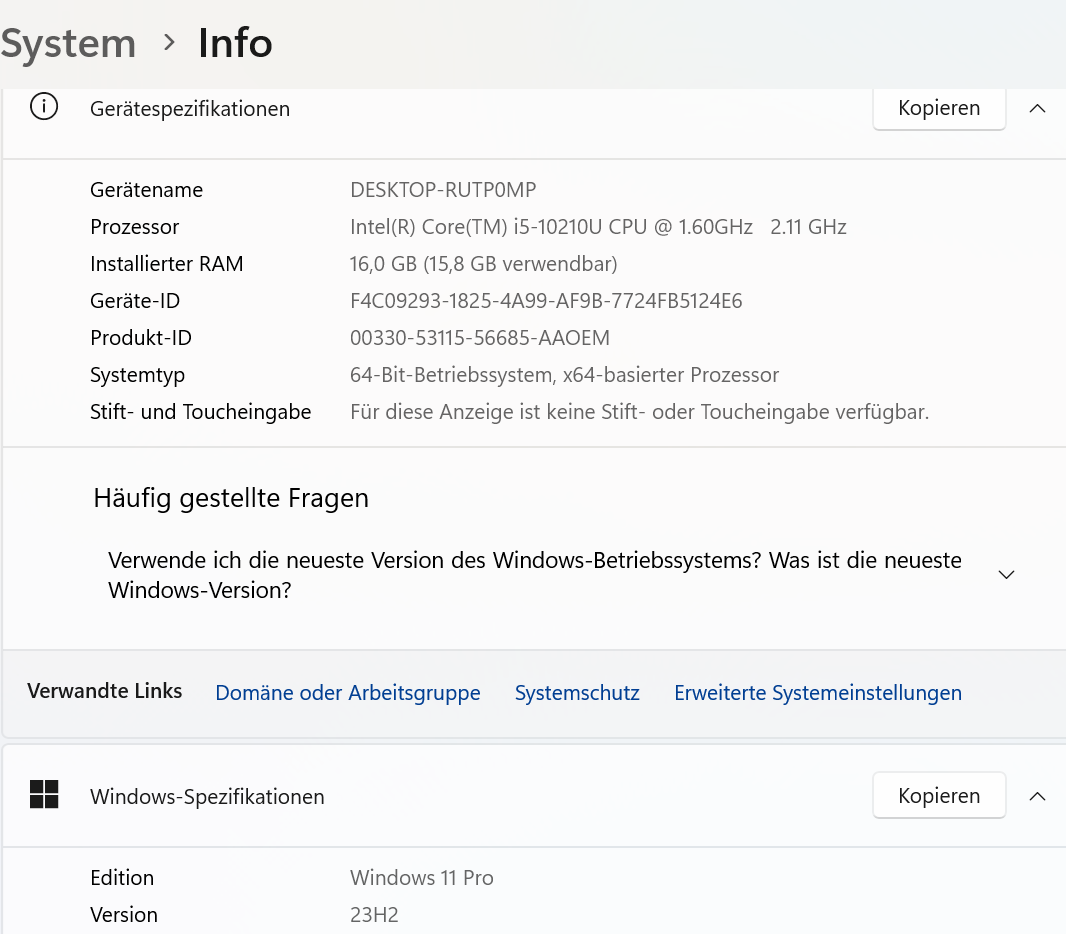Go back to System in breadcrumb

[68, 44]
